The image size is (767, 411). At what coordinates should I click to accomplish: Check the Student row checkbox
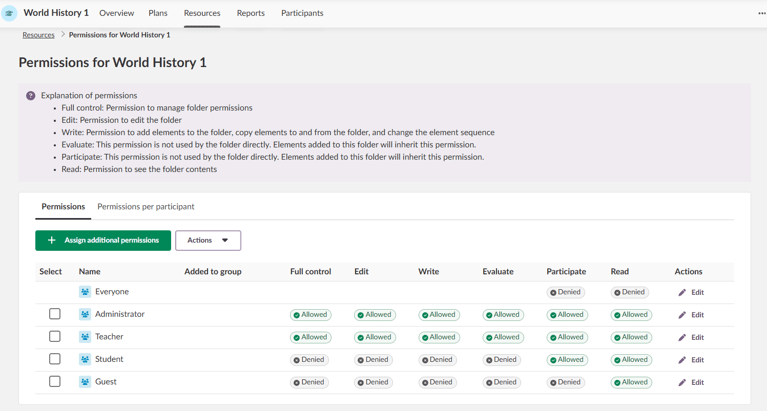(x=55, y=359)
